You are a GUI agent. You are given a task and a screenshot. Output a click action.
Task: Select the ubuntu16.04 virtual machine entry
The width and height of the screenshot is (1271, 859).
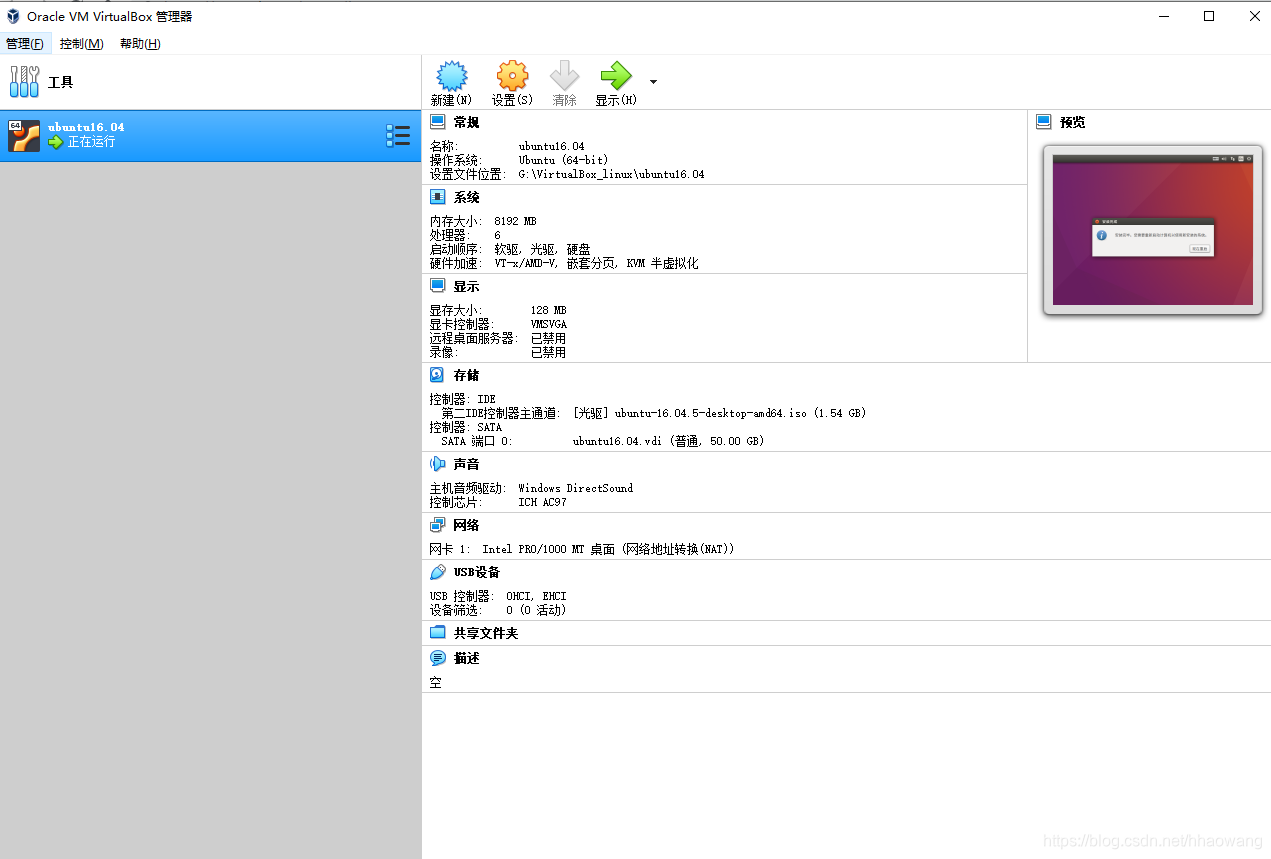[210, 135]
